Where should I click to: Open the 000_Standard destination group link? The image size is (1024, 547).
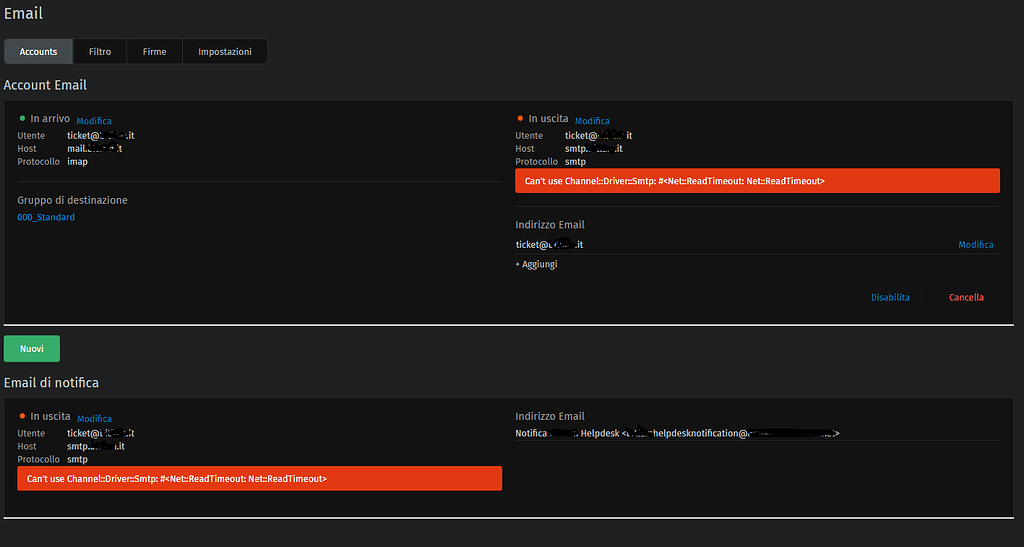click(x=46, y=217)
